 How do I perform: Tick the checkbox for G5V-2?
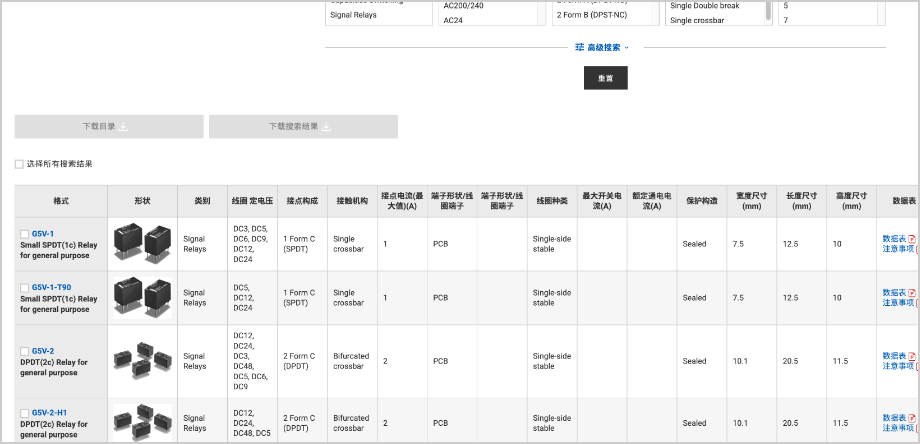(25, 351)
